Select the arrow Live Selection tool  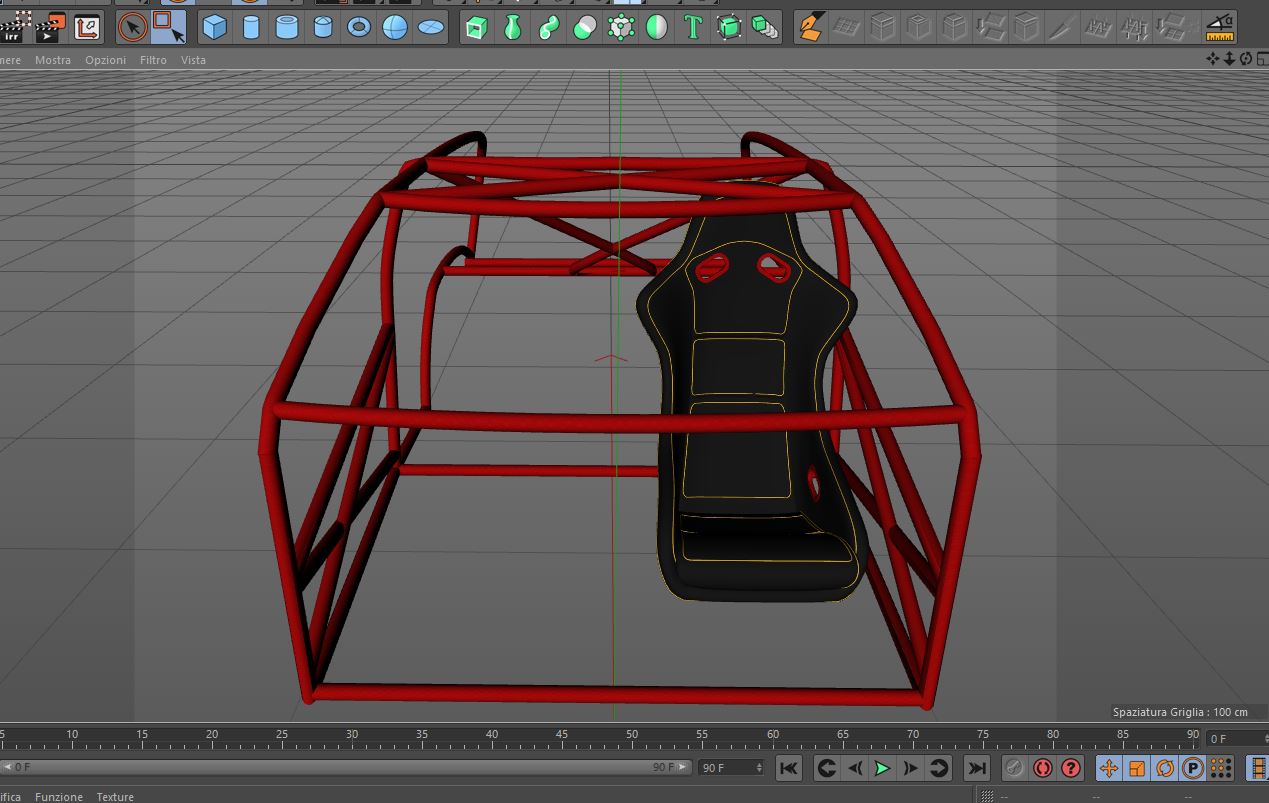[x=132, y=27]
